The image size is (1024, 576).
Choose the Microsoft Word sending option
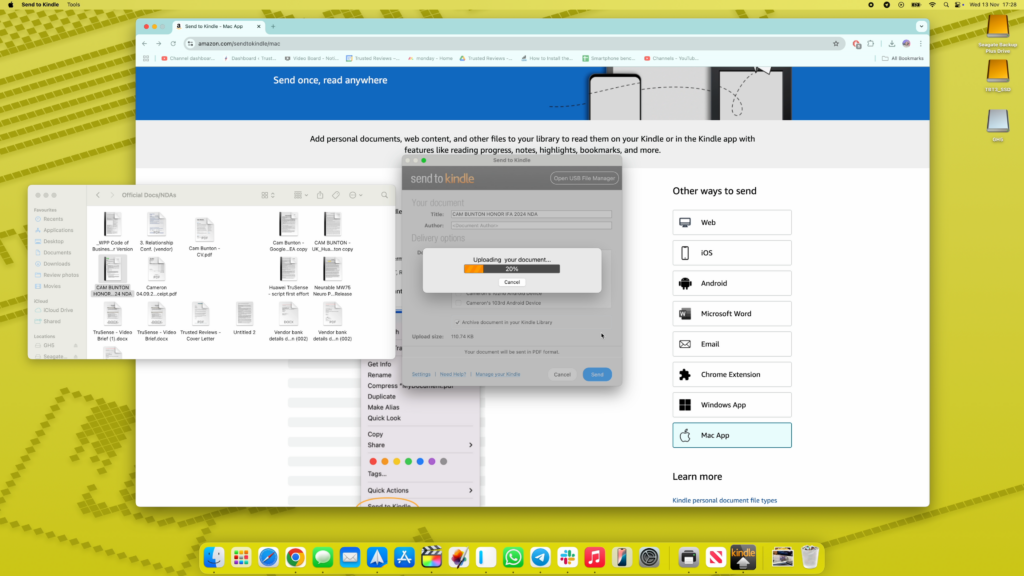tap(731, 313)
